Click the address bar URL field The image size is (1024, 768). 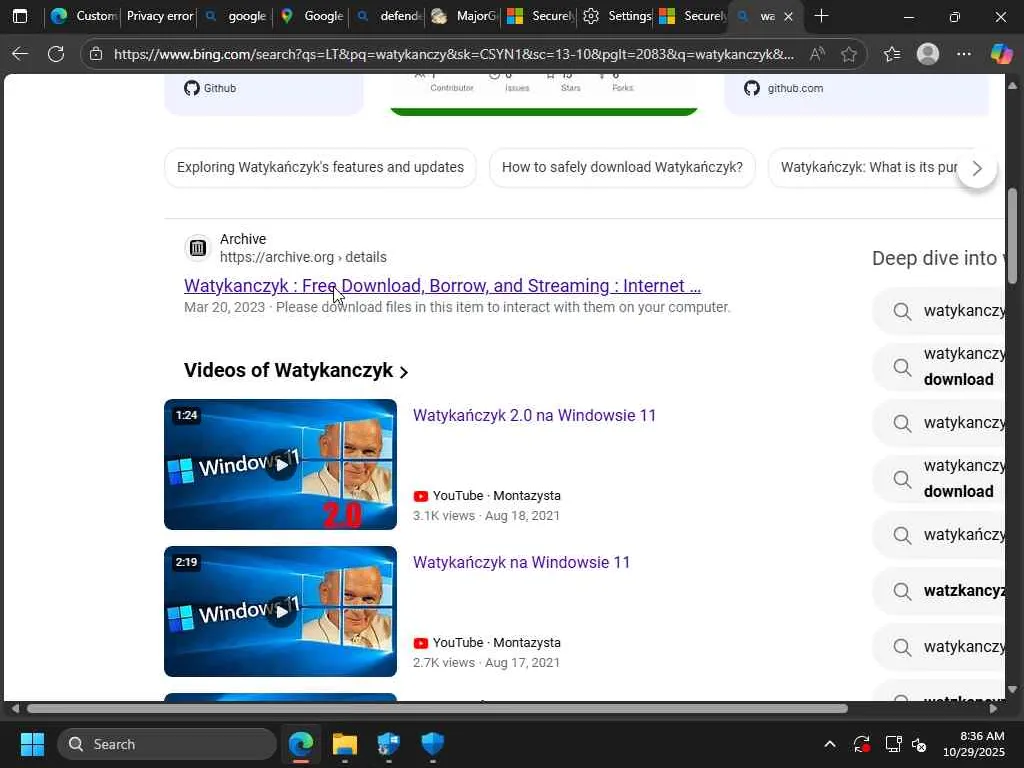pos(453,54)
